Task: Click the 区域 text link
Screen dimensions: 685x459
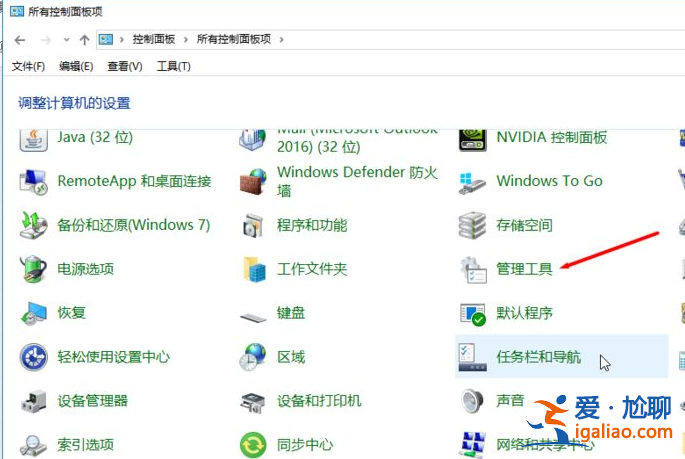Action: pos(291,357)
